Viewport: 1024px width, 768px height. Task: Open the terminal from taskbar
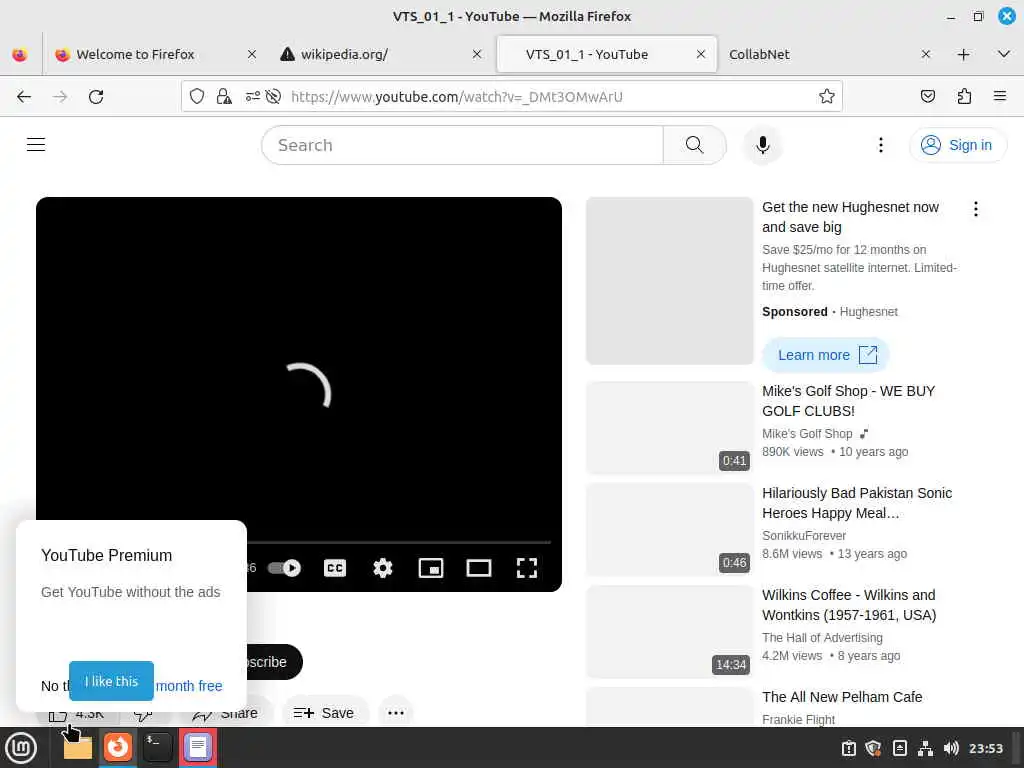click(x=157, y=748)
